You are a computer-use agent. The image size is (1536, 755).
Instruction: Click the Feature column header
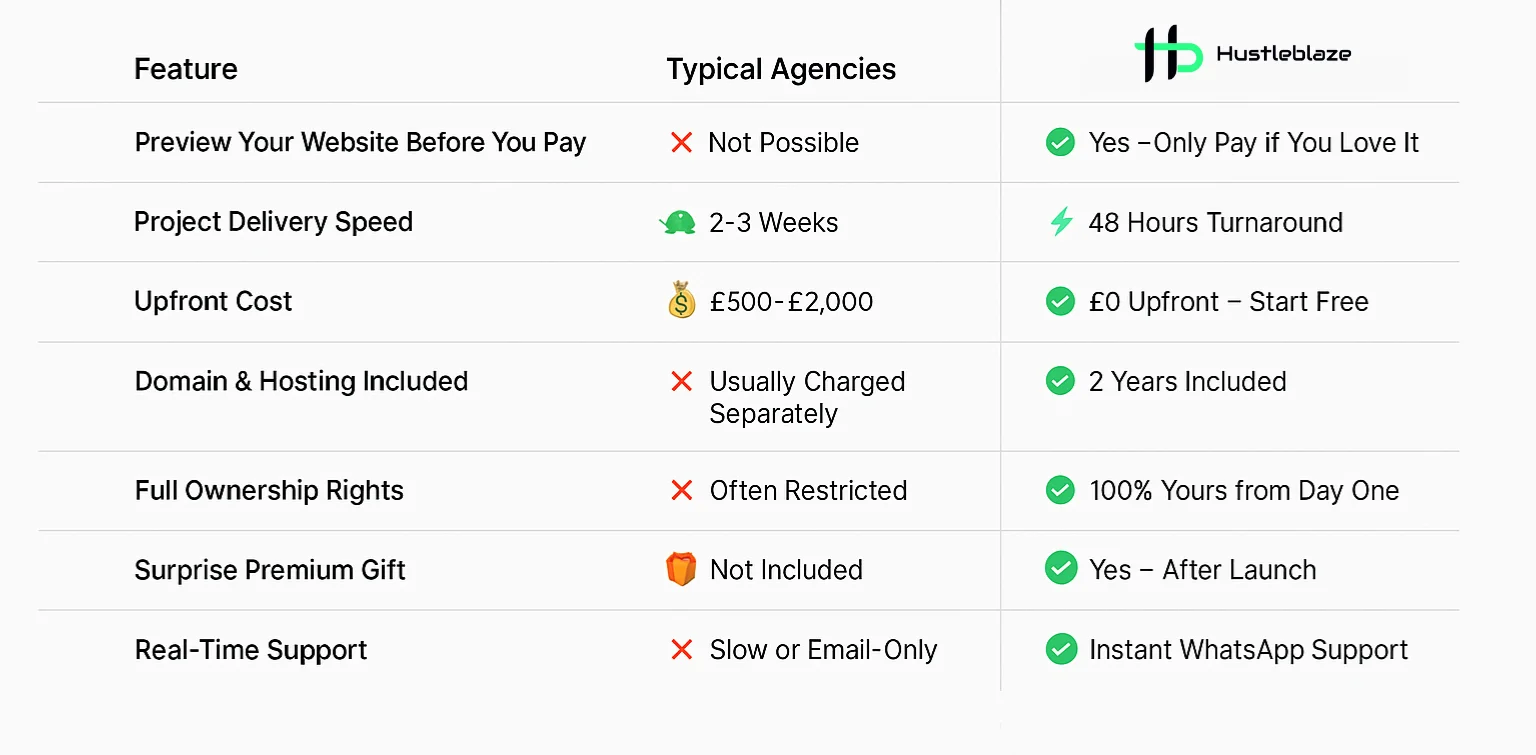186,69
